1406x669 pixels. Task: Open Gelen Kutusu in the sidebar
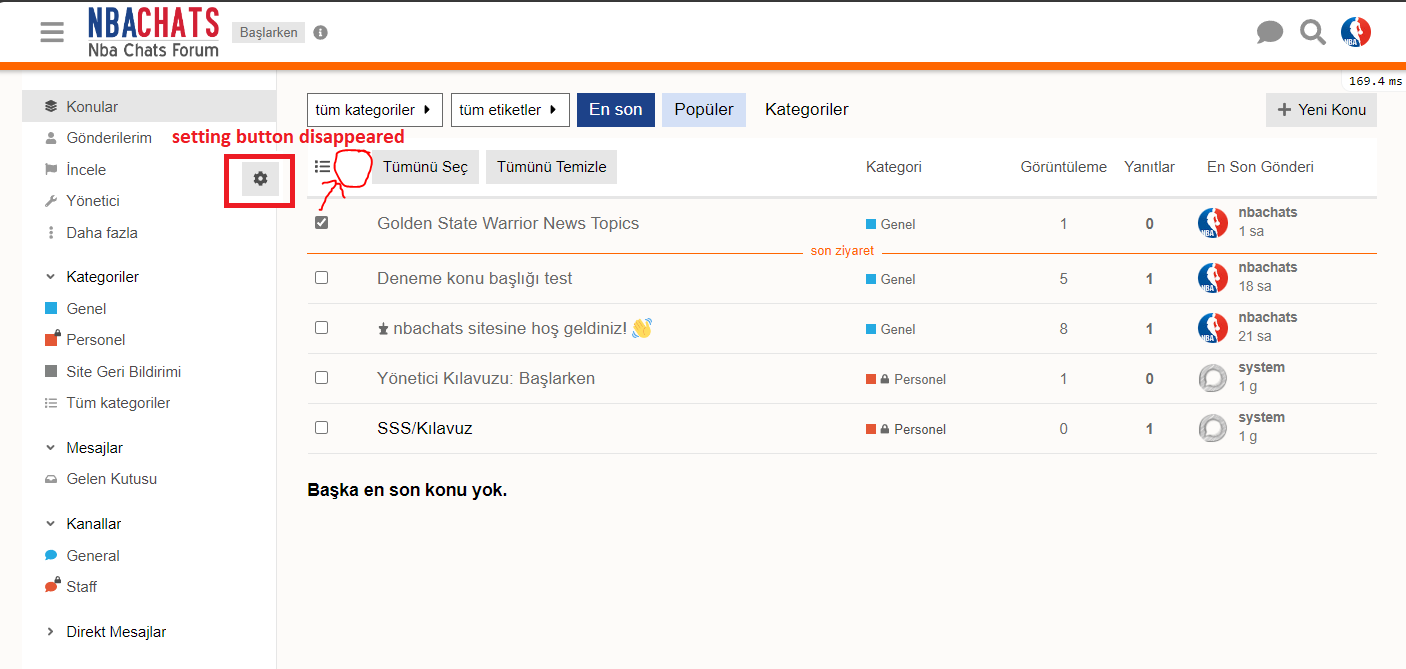(x=111, y=479)
